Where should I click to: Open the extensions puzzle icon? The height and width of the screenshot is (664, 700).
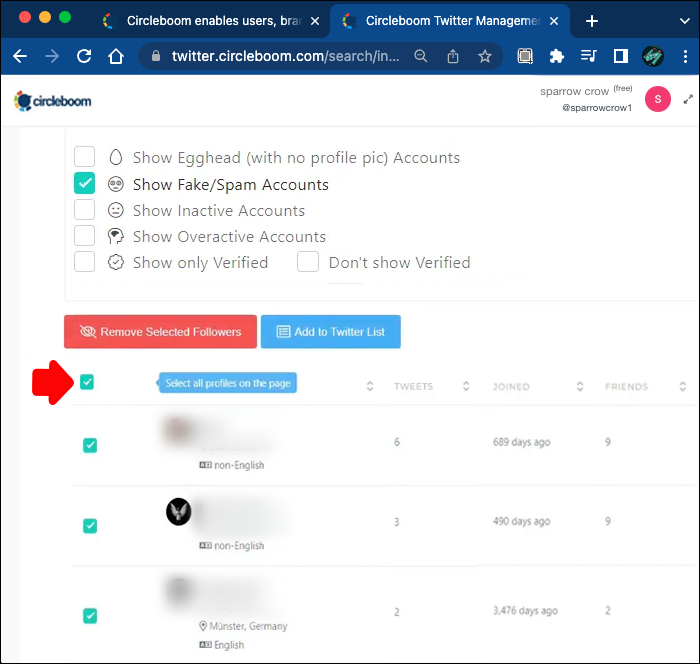coord(557,56)
